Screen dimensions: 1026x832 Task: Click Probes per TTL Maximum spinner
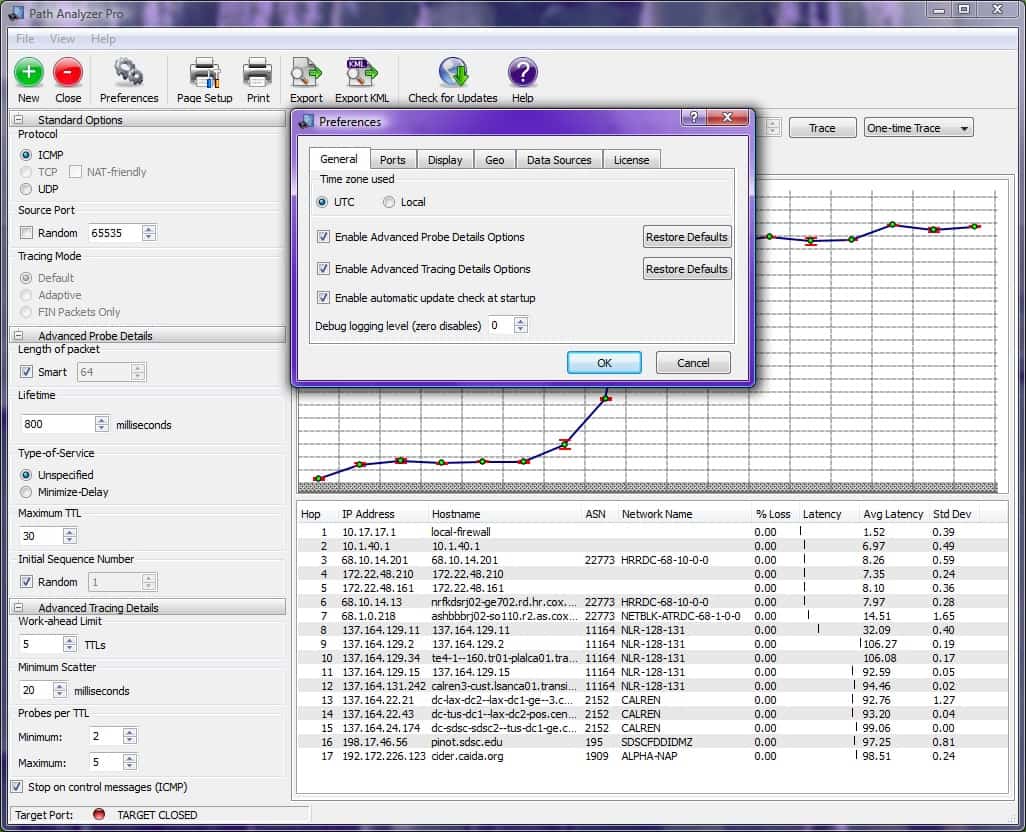pyautogui.click(x=130, y=762)
